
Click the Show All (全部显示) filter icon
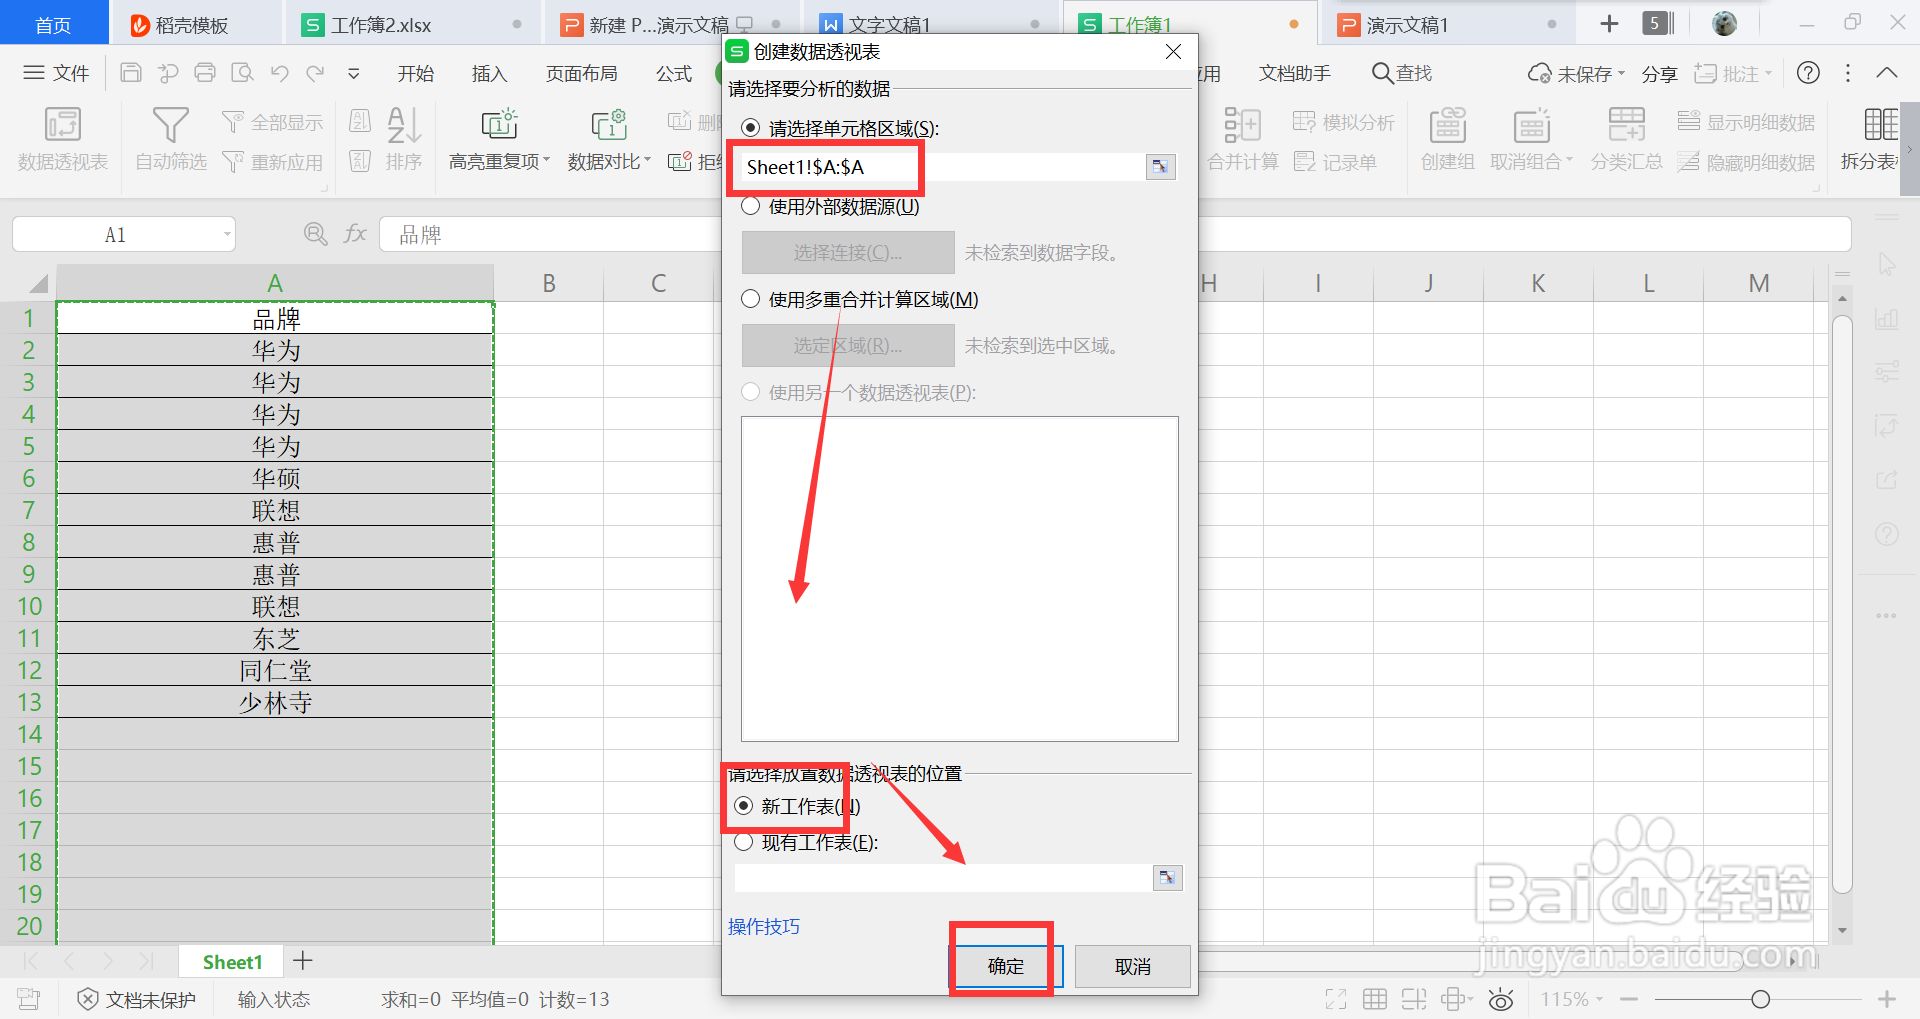[x=232, y=122]
